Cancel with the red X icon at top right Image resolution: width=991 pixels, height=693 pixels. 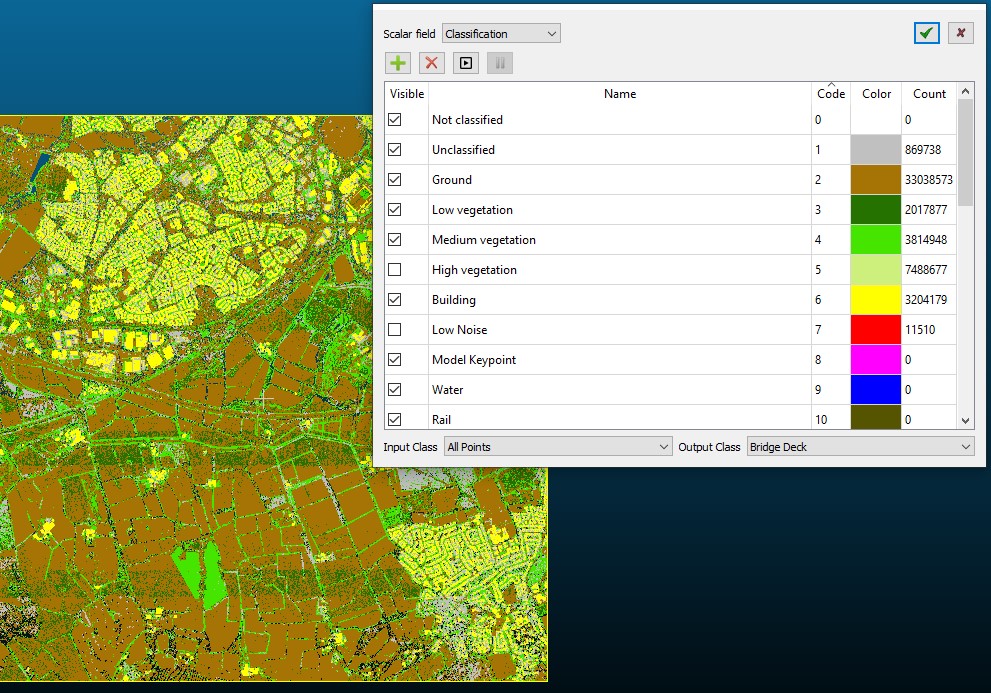(x=960, y=33)
